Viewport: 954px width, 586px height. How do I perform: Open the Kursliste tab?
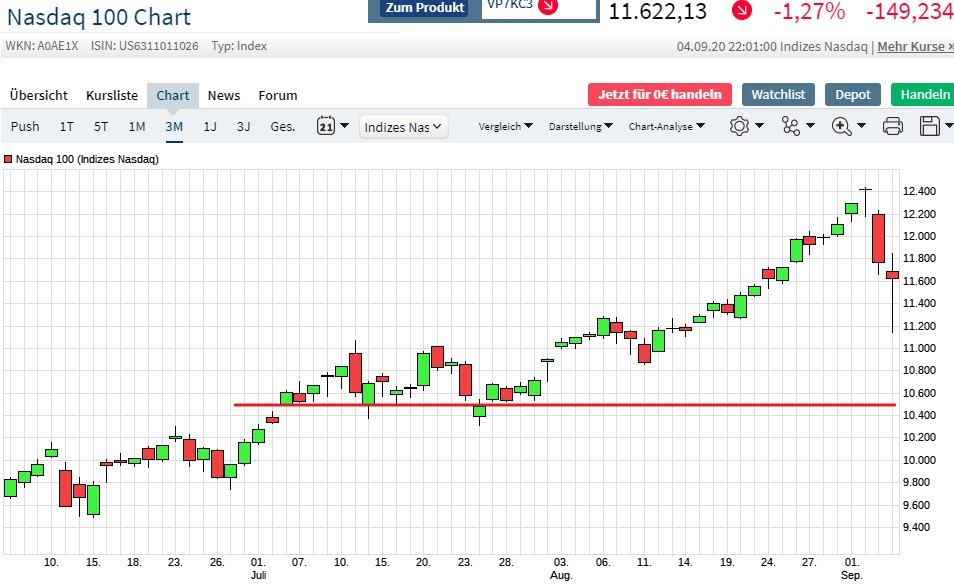point(111,95)
